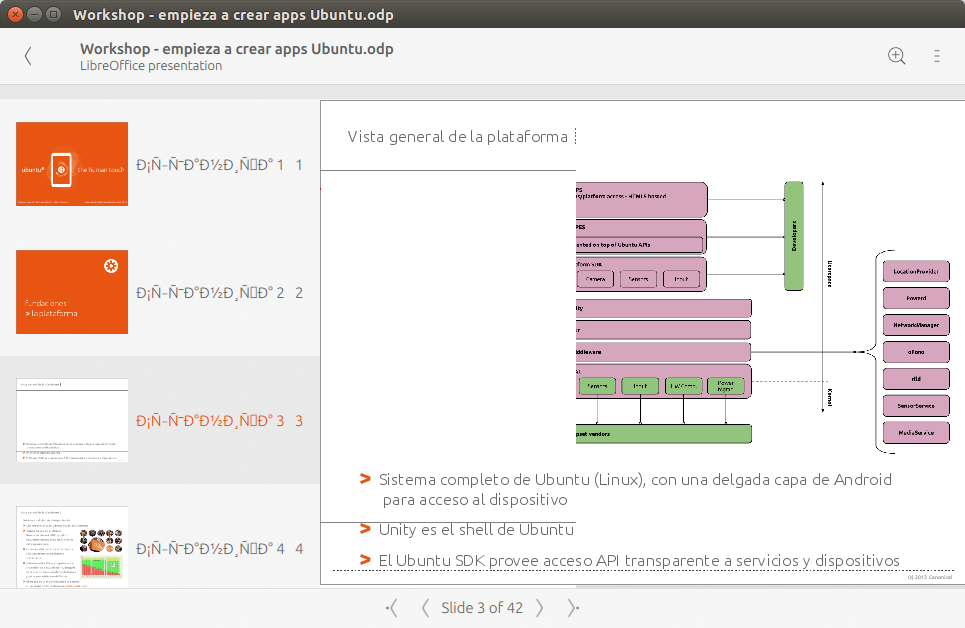This screenshot has height=628, width=965.
Task: Click the LocationProvider box in the diagram
Action: pyautogui.click(x=916, y=271)
